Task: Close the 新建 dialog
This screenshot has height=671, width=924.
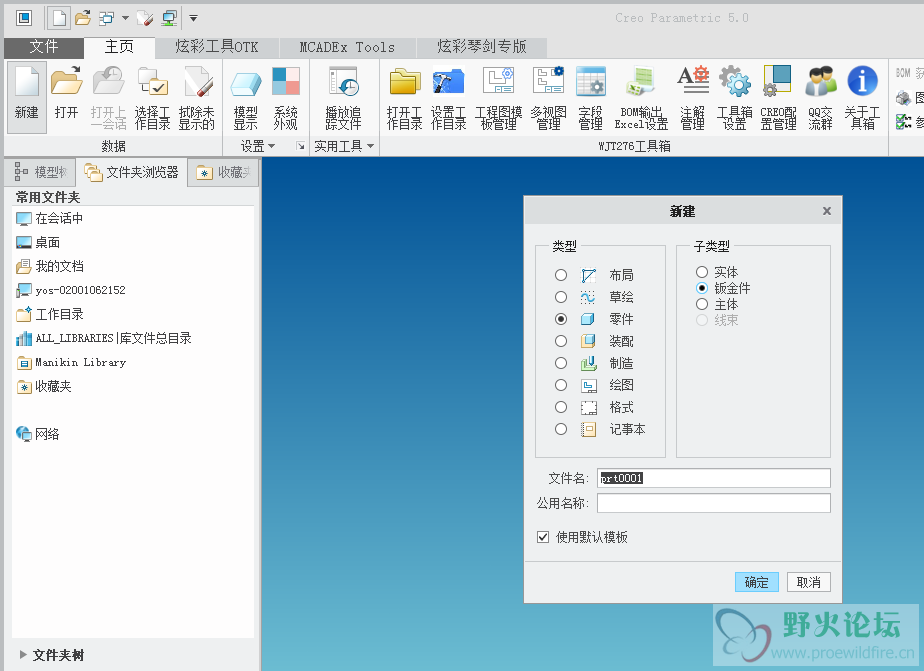Action: coord(827,211)
